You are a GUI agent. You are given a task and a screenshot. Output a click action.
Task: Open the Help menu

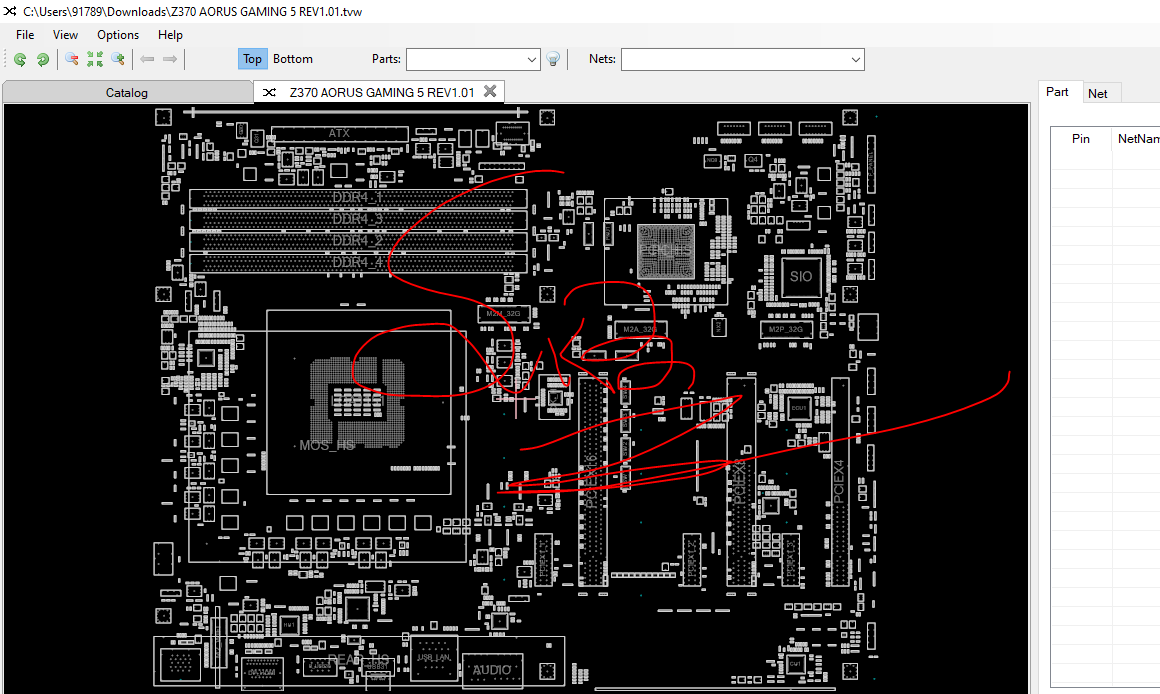[170, 35]
